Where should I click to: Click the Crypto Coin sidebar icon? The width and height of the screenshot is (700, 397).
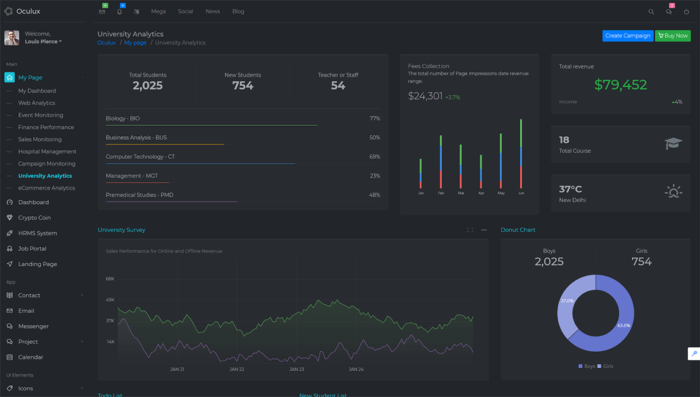coord(9,217)
